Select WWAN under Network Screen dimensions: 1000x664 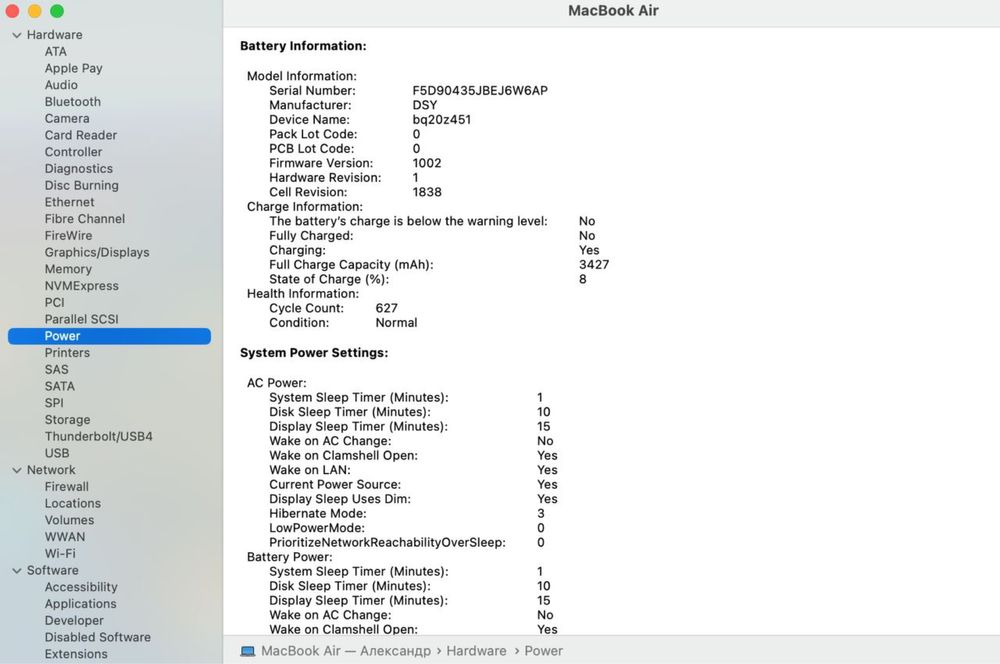[64, 537]
